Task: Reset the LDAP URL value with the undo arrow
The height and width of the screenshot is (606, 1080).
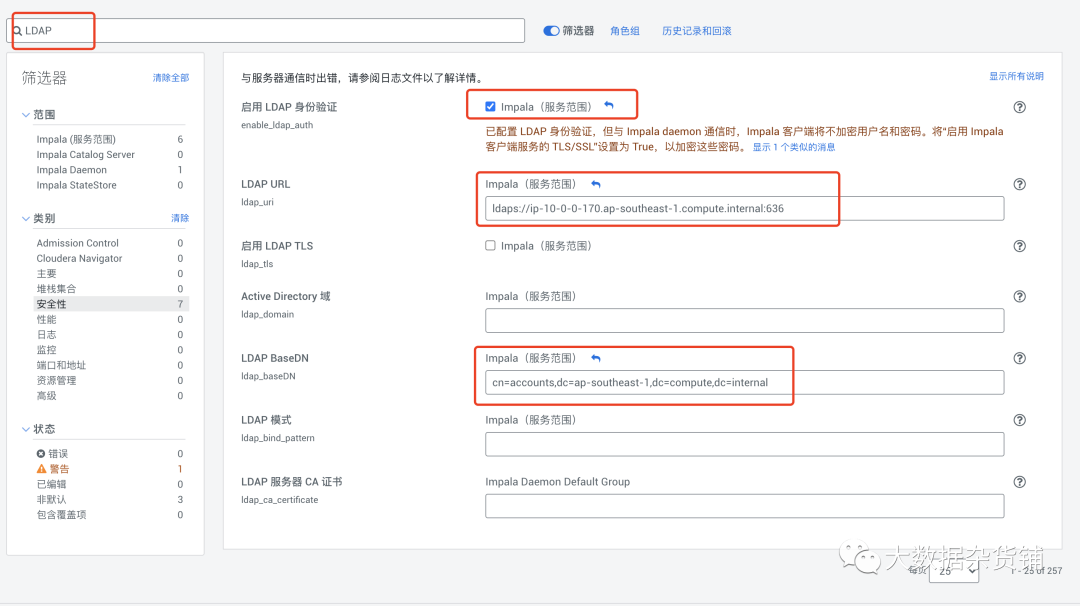Action: click(x=596, y=184)
